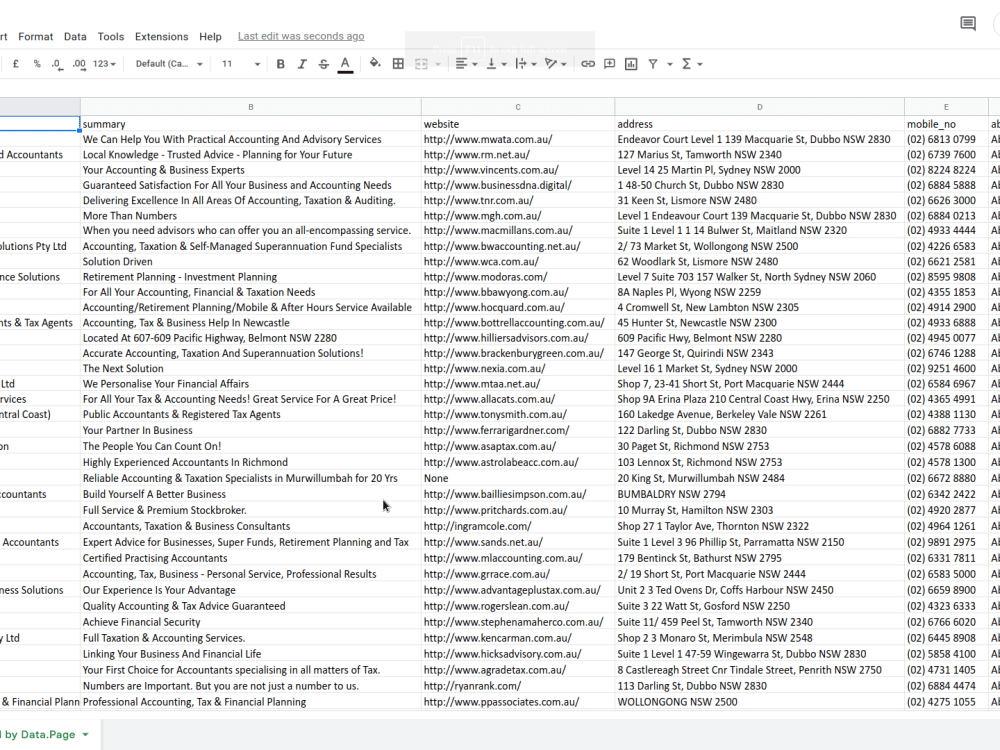The width and height of the screenshot is (1000, 750).
Task: Open the Extensions menu
Action: point(161,36)
